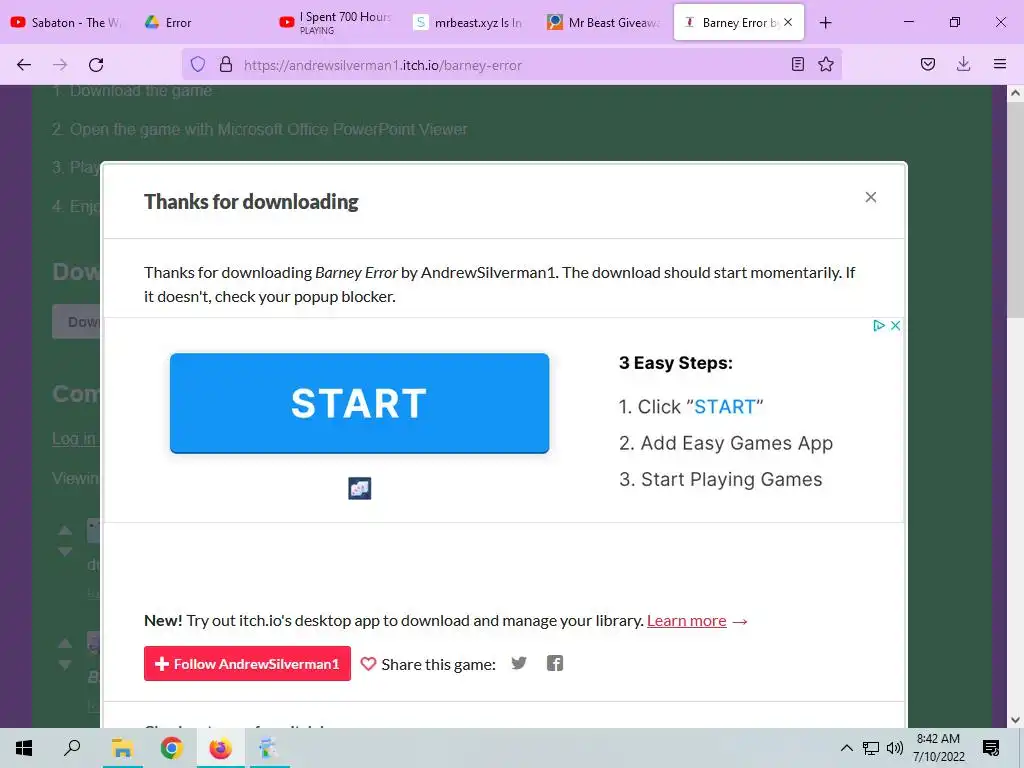This screenshot has height=768, width=1024.
Task: Open the tracking protection shield icon
Action: tap(198, 65)
